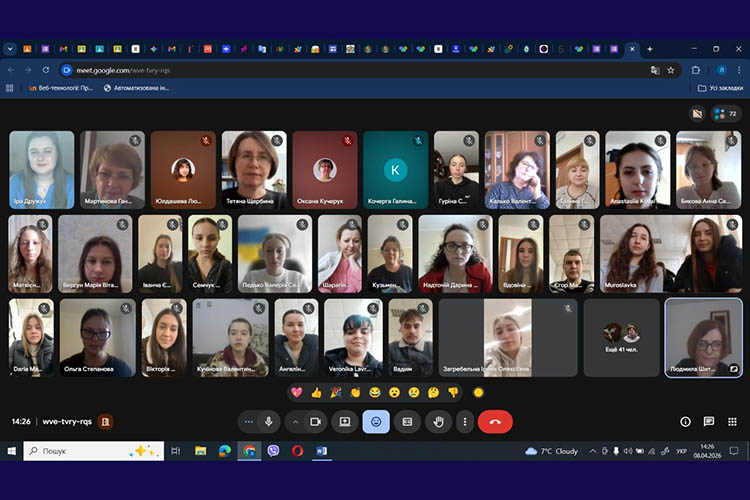750x500 pixels.
Task: Open the chat with everyone panel
Action: 709,422
